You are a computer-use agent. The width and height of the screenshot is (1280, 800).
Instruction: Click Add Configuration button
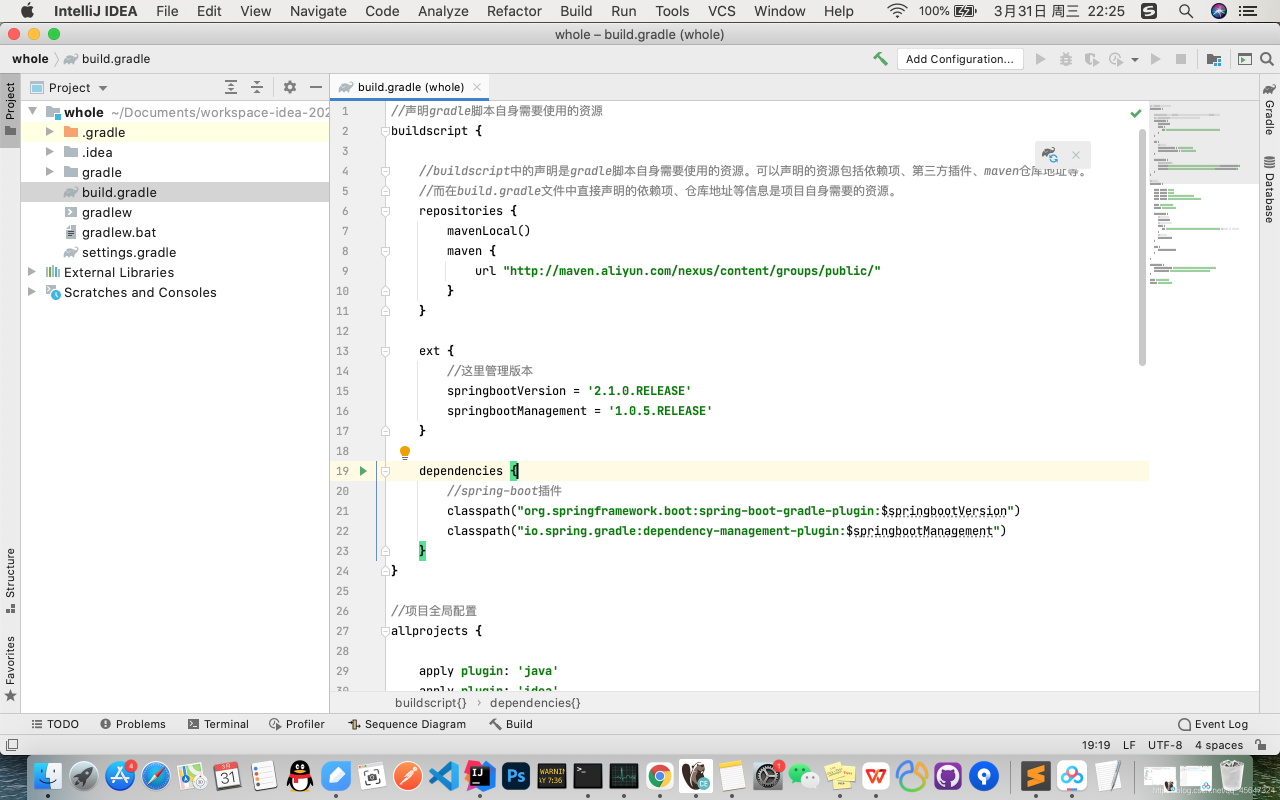coord(959,59)
